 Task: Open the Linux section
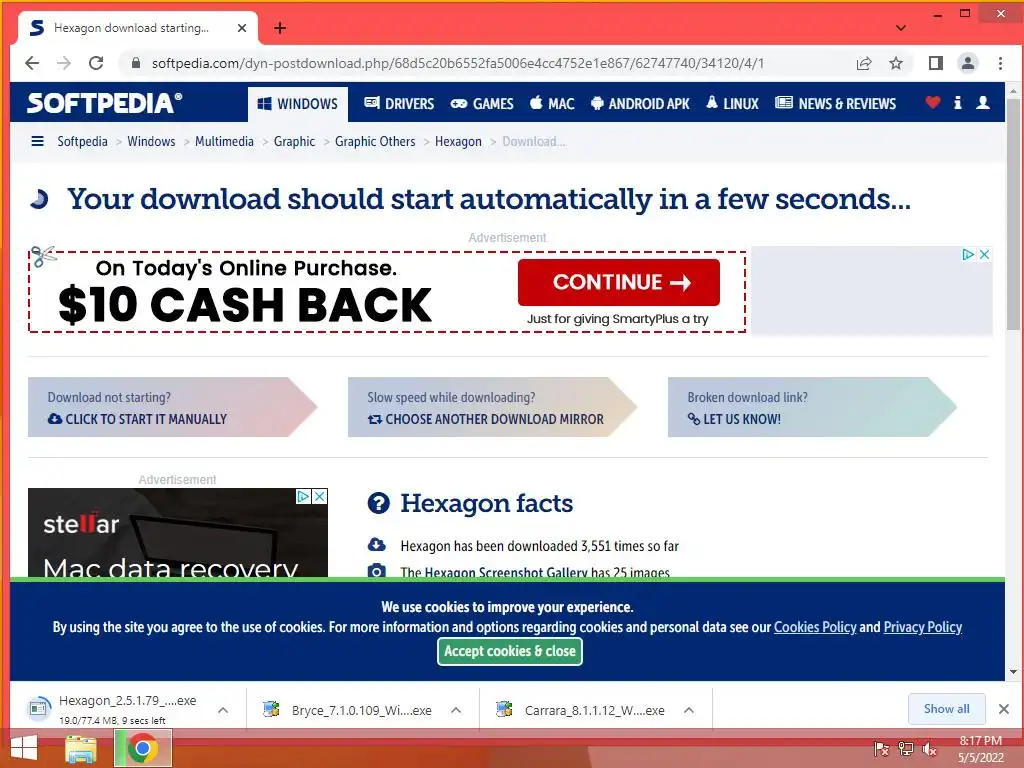(x=732, y=104)
